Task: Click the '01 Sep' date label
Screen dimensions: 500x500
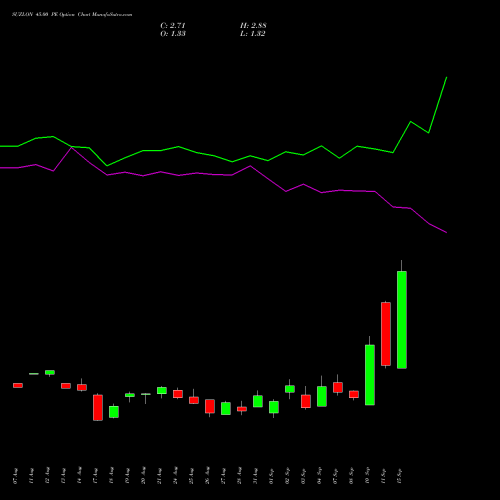Action: 271,476
